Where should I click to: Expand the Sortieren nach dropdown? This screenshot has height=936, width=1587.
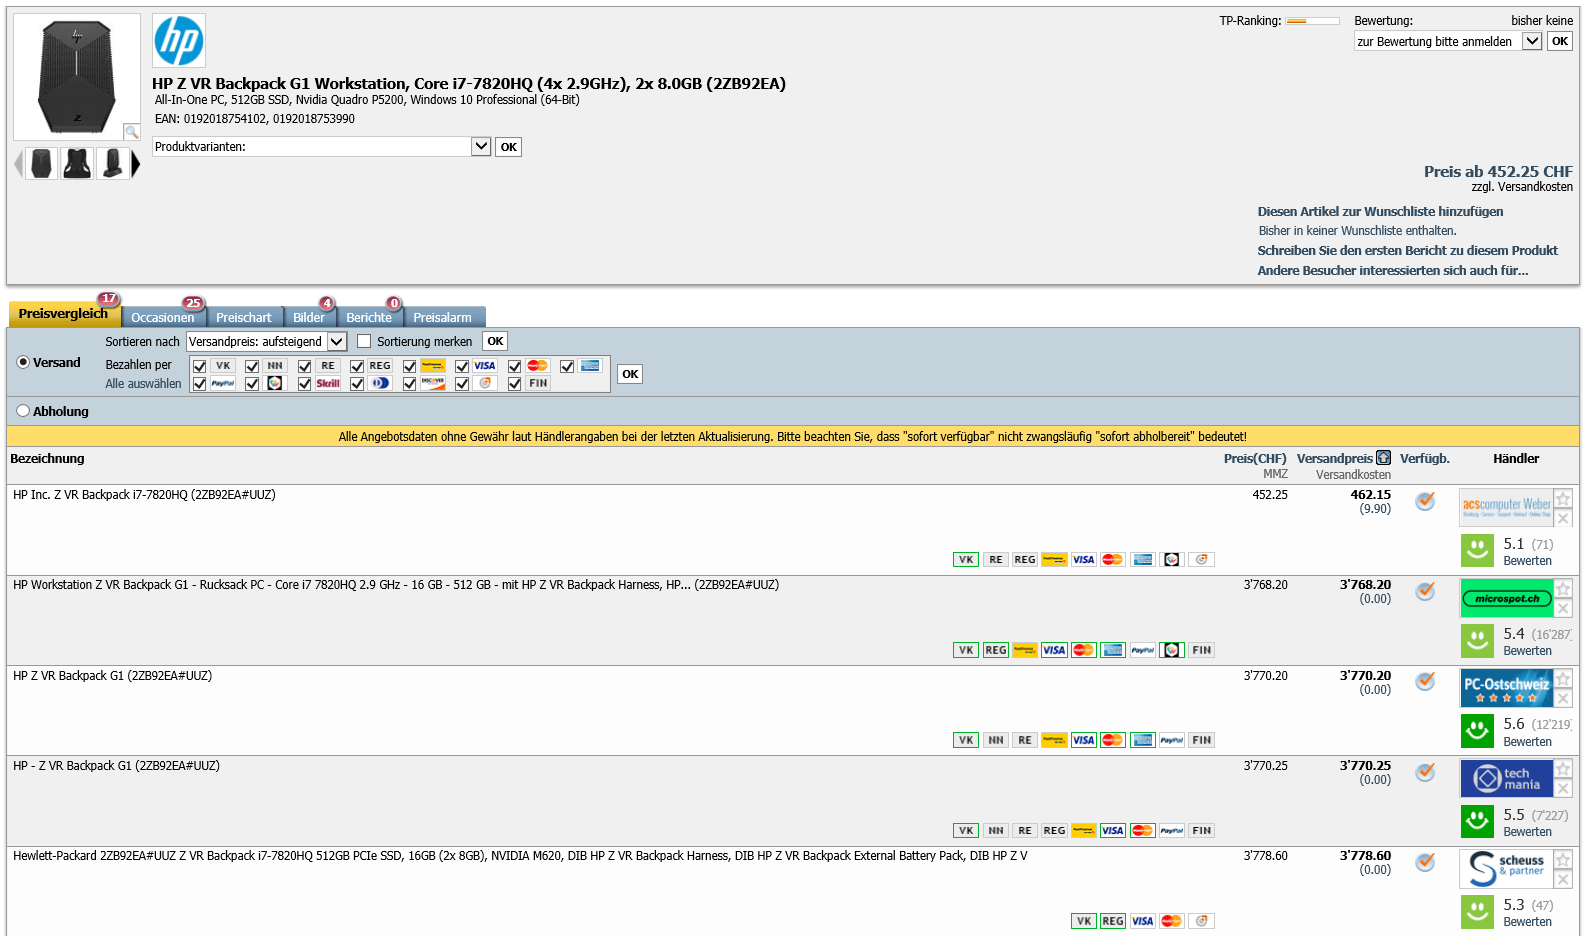click(337, 342)
